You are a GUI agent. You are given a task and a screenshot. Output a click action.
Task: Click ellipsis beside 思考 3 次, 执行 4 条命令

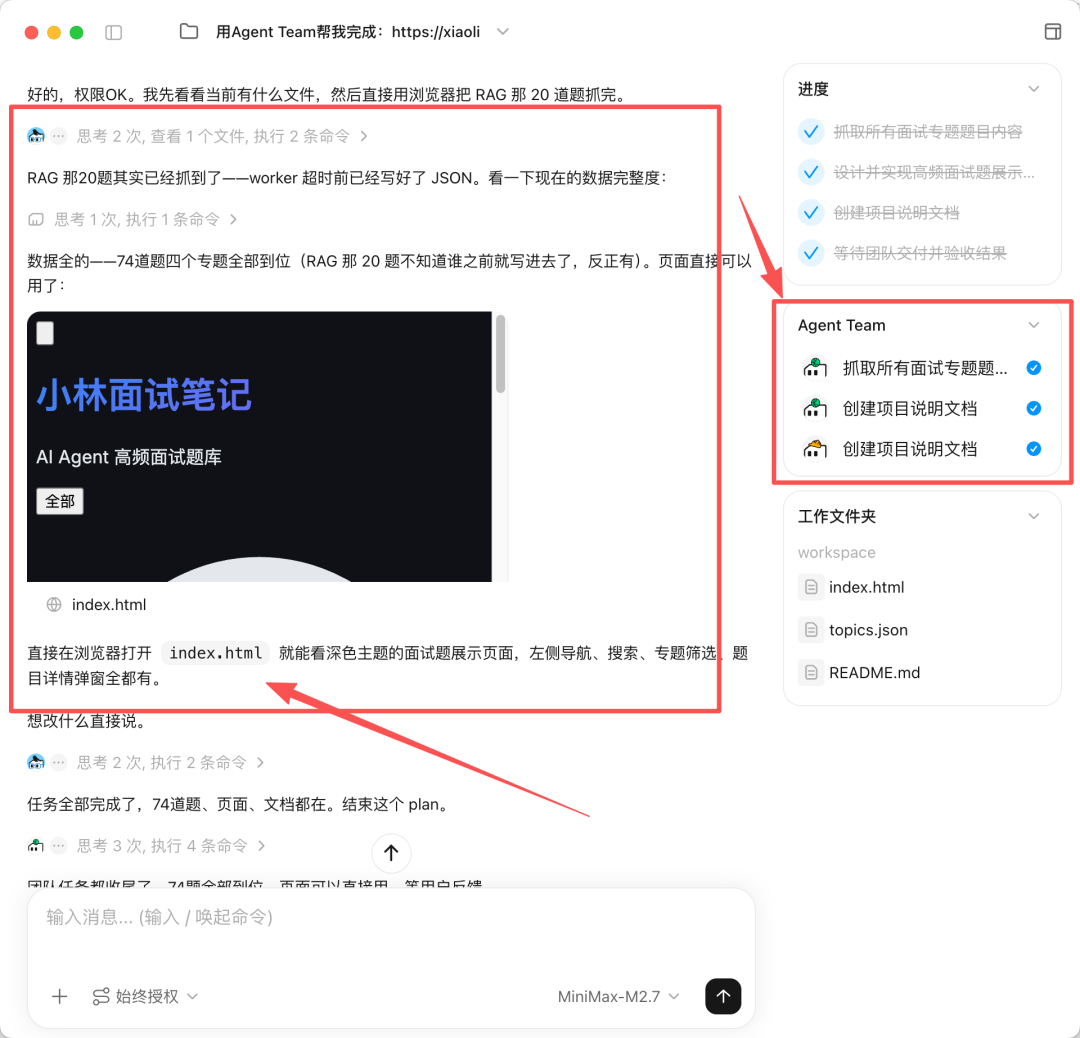(x=59, y=846)
